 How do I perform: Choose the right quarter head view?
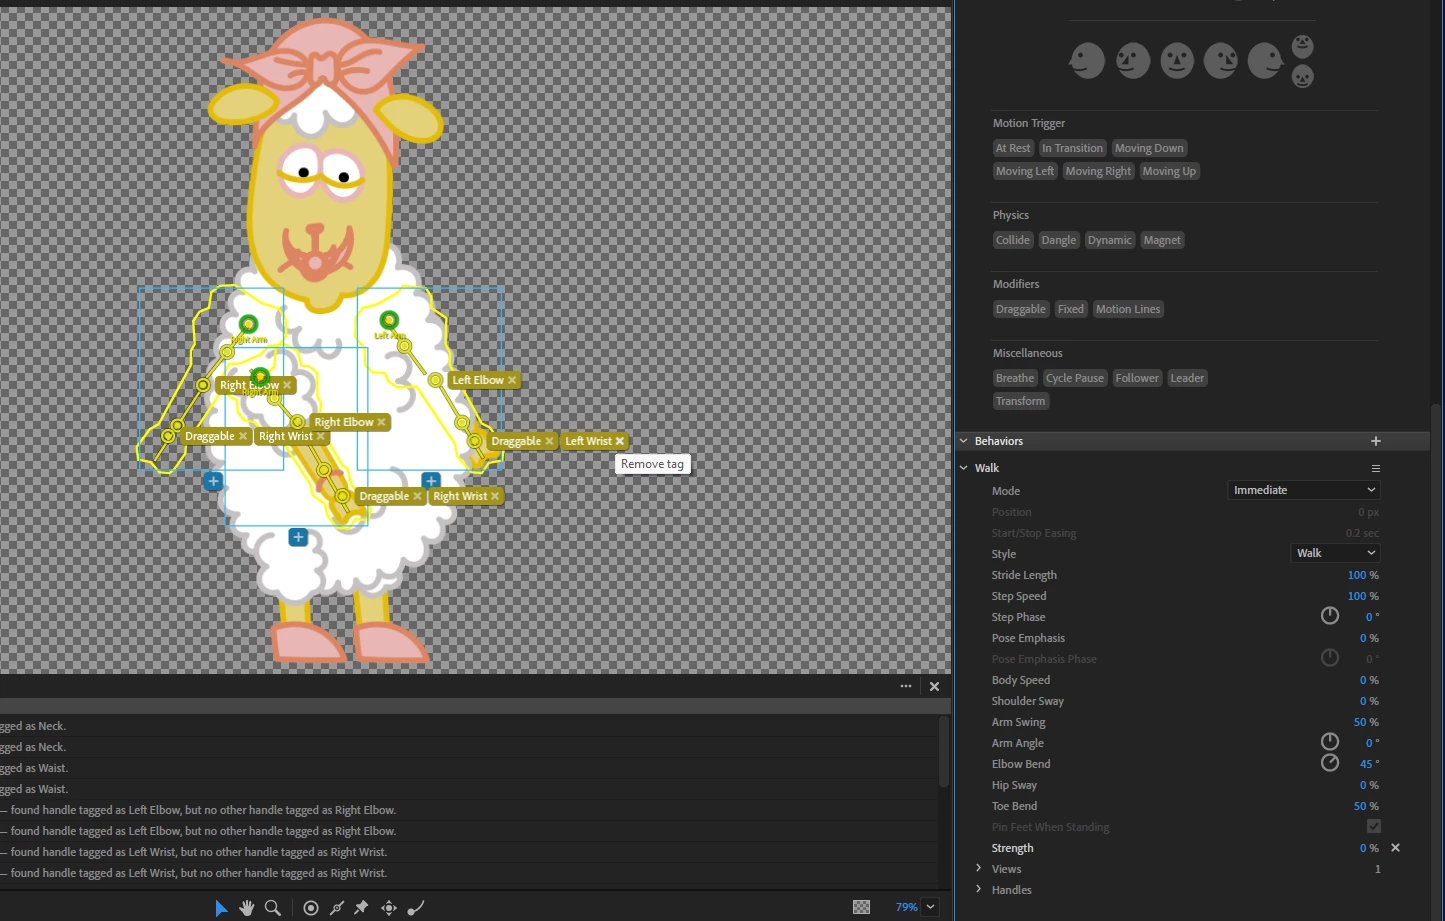click(x=1221, y=60)
